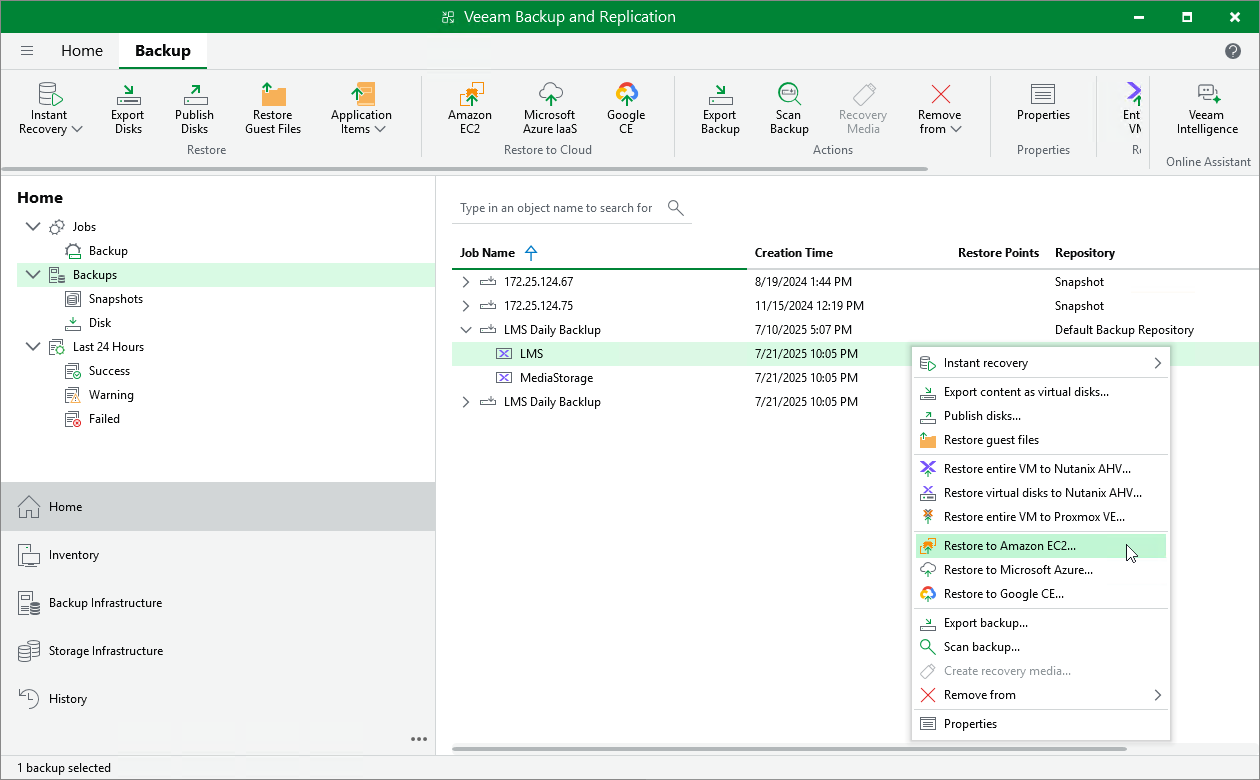This screenshot has width=1260, height=780.
Task: Open the Instant Recovery tool on ribbon
Action: pos(48,106)
